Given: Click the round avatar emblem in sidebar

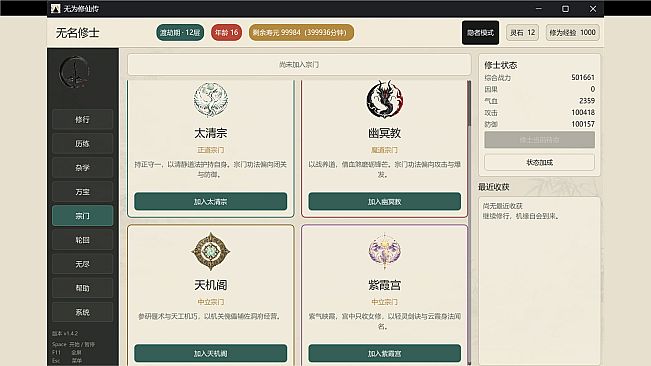Looking at the screenshot, I should point(75,73).
